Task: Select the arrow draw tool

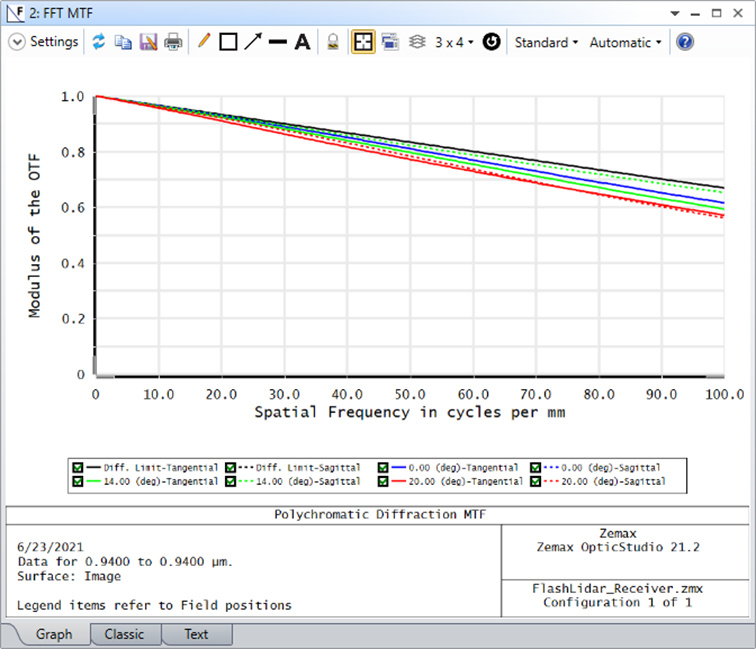Action: (x=253, y=42)
